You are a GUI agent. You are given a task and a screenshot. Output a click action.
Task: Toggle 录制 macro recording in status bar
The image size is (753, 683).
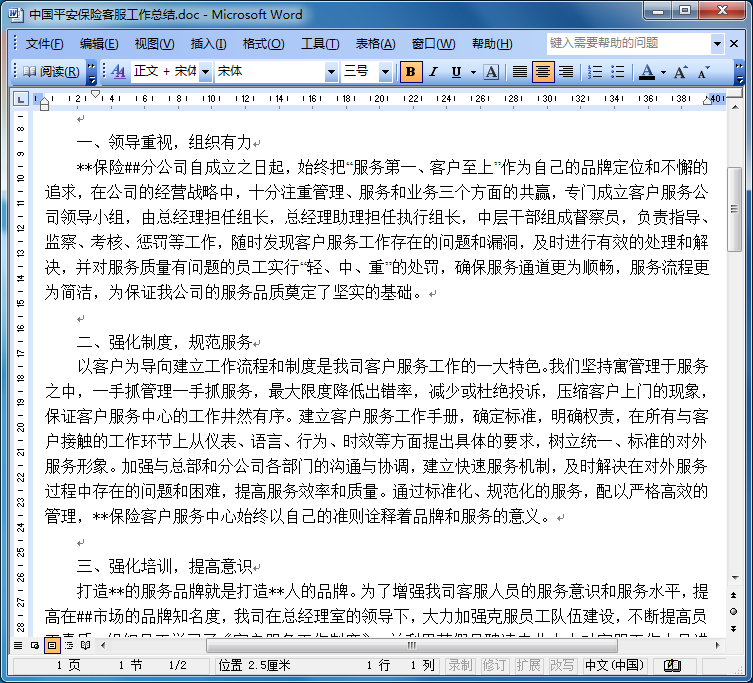pos(460,666)
